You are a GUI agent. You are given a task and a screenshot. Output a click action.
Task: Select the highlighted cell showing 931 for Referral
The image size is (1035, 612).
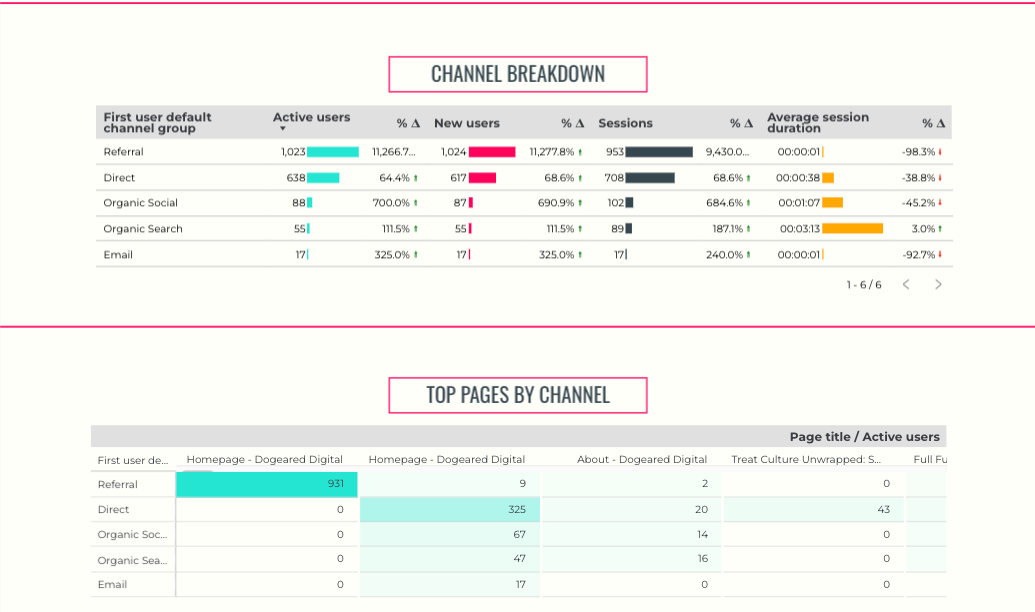pyautogui.click(x=266, y=483)
